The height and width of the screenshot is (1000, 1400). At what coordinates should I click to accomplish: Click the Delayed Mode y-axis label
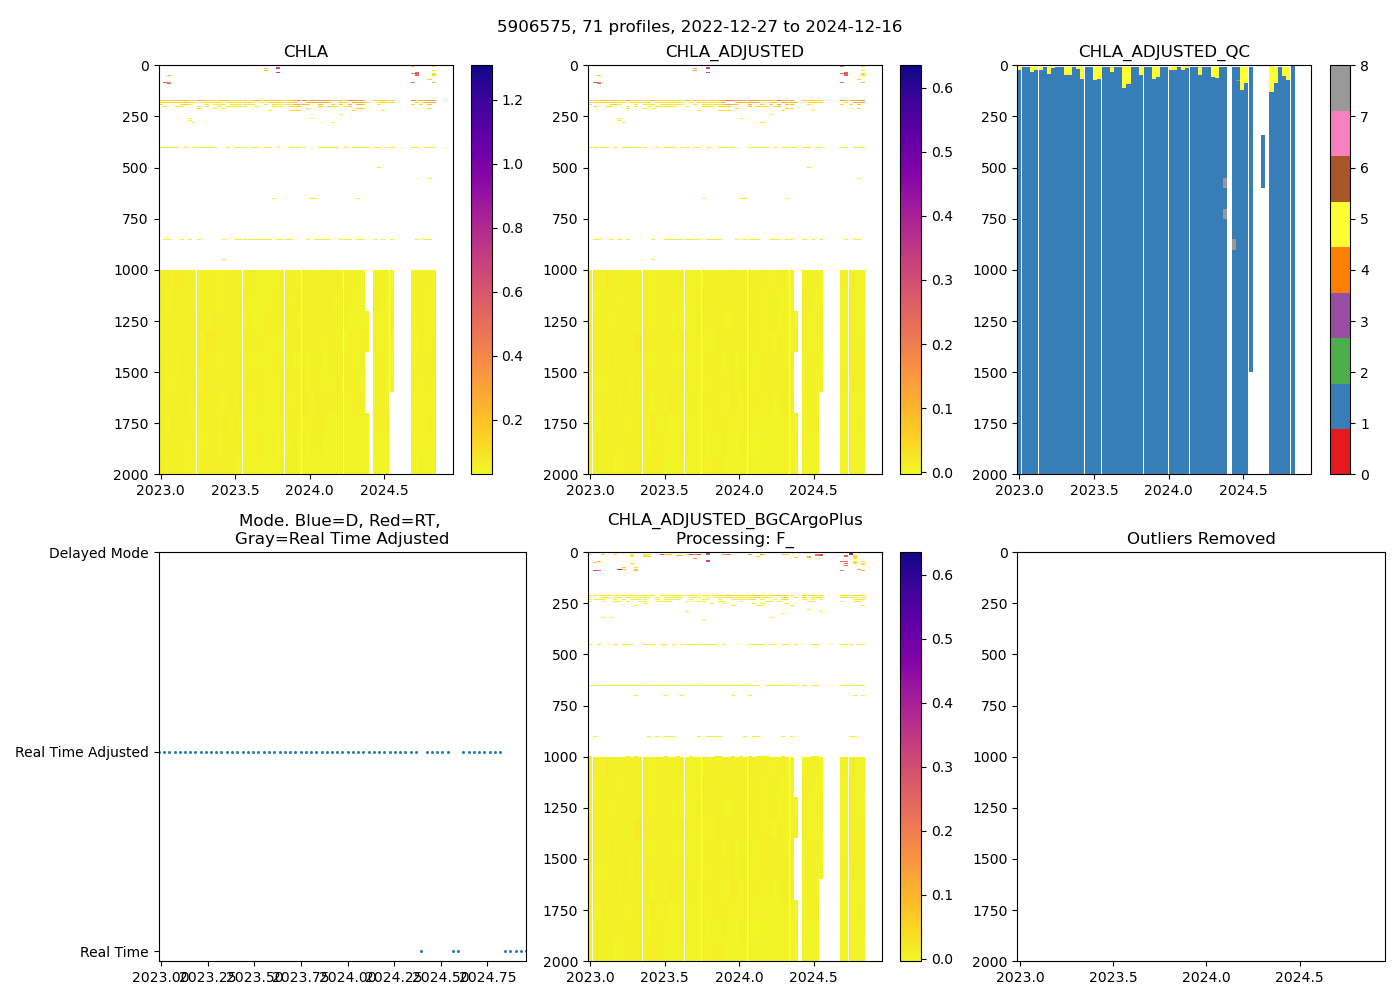pyautogui.click(x=98, y=554)
